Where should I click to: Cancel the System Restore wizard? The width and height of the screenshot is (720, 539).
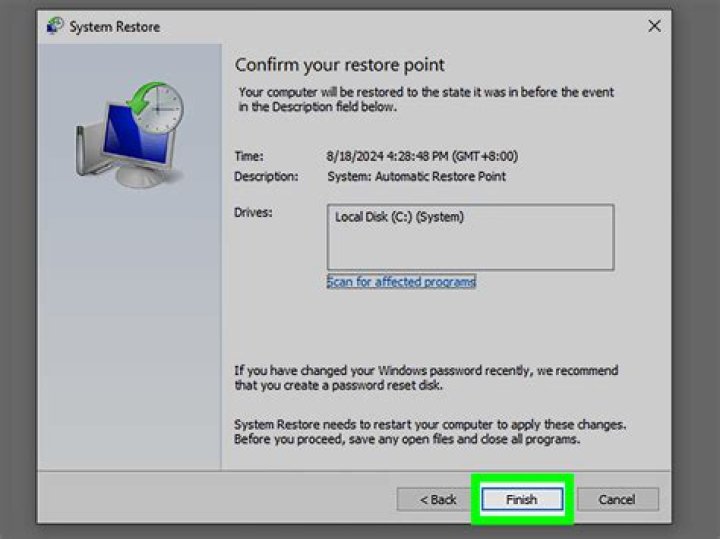(617, 499)
